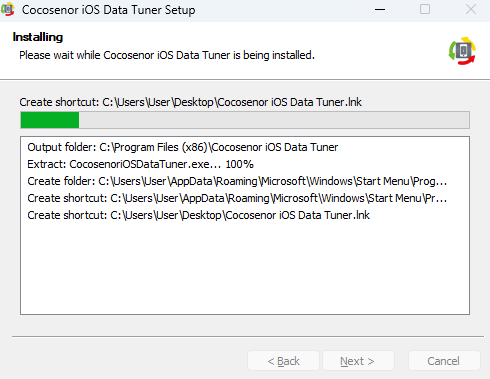Click the Cocosenor app icon in title bar
This screenshot has width=490, height=379.
(8, 9)
